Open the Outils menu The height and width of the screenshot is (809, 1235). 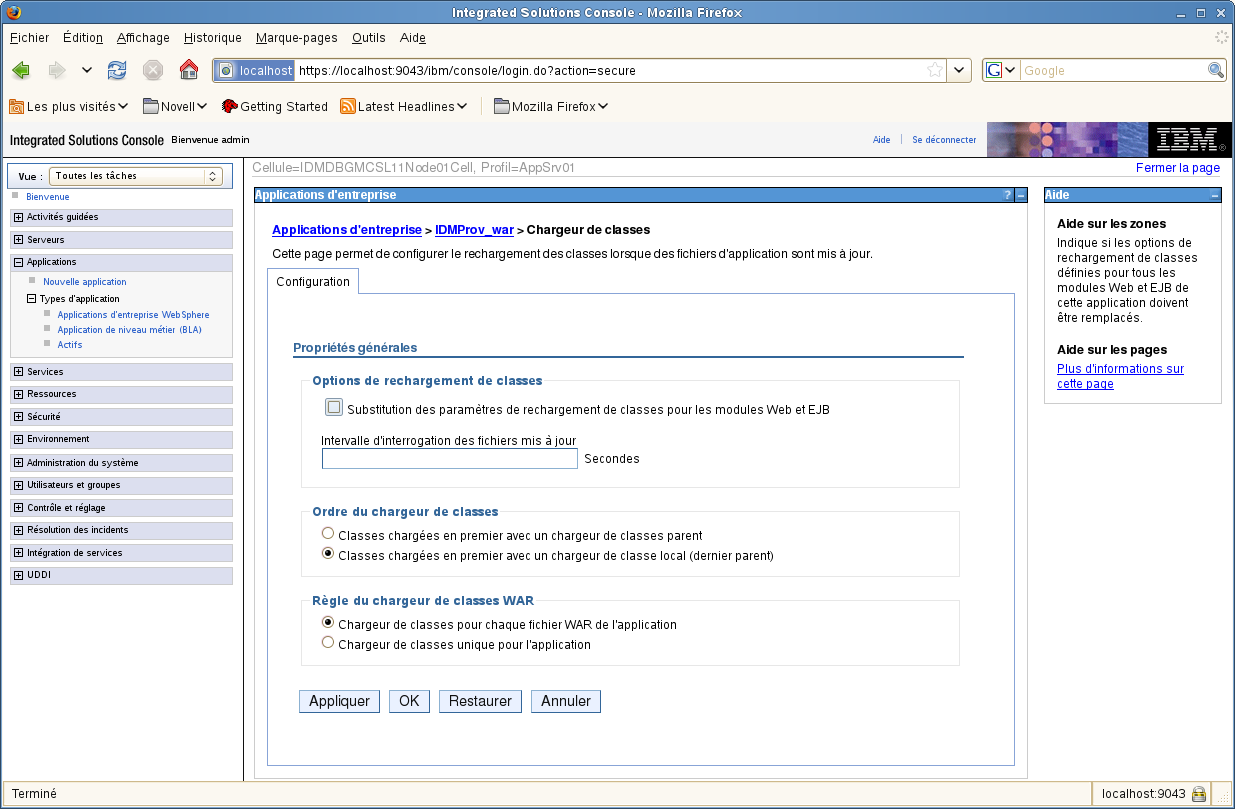[369, 38]
